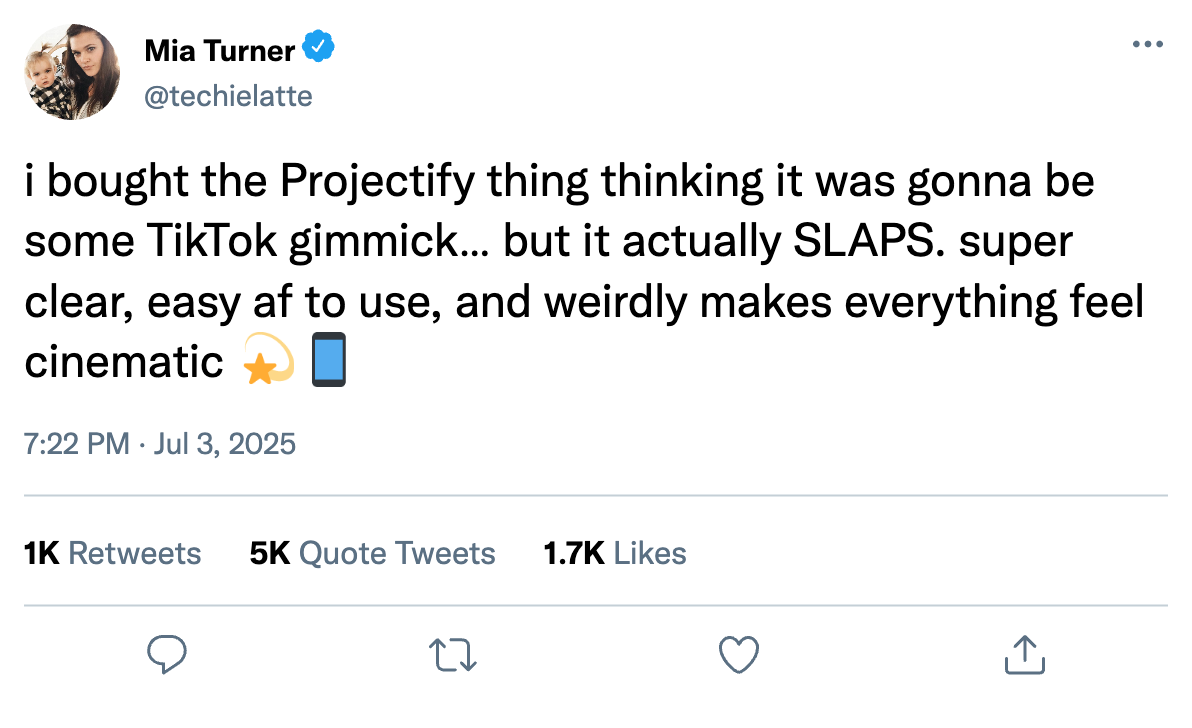Click the 7:22 PM timestamp
Viewport: 1192px width, 728px height.
coord(77,444)
